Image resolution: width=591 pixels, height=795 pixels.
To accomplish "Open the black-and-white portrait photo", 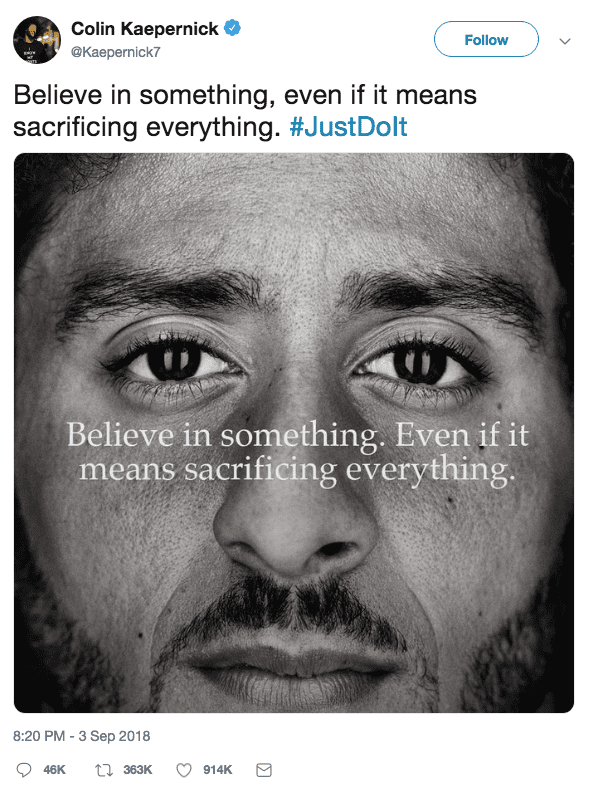I will [x=294, y=433].
